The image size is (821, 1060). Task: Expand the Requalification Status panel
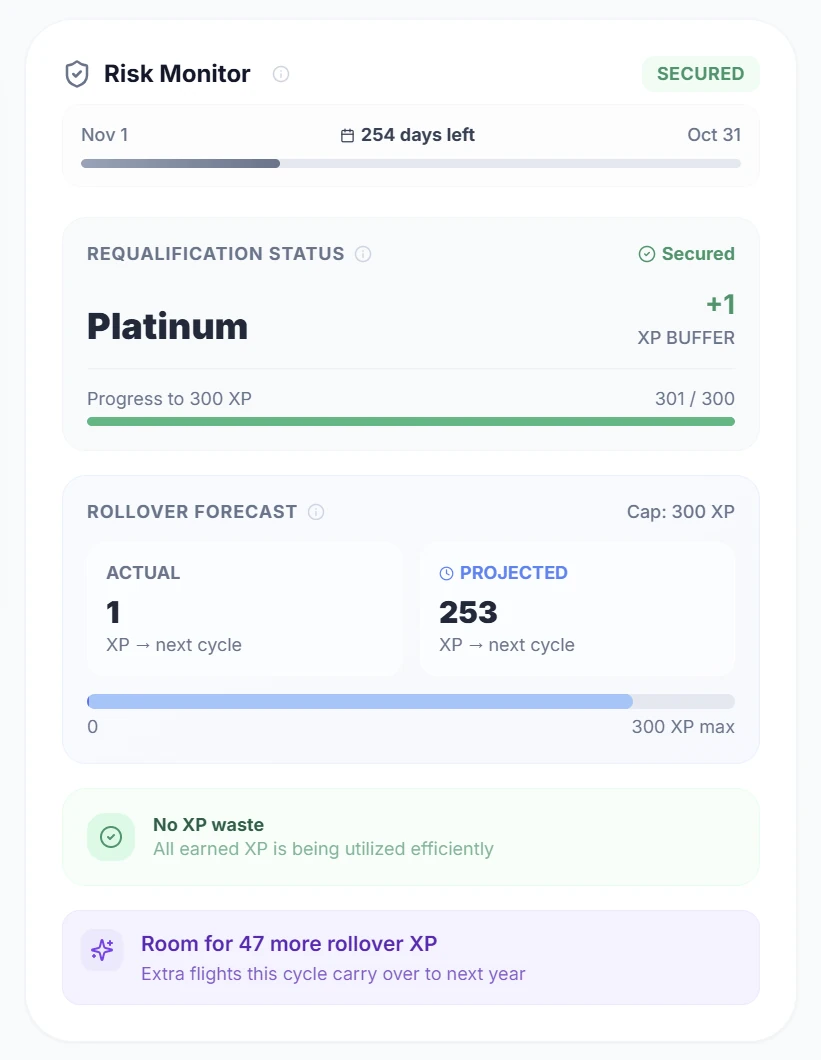point(410,334)
